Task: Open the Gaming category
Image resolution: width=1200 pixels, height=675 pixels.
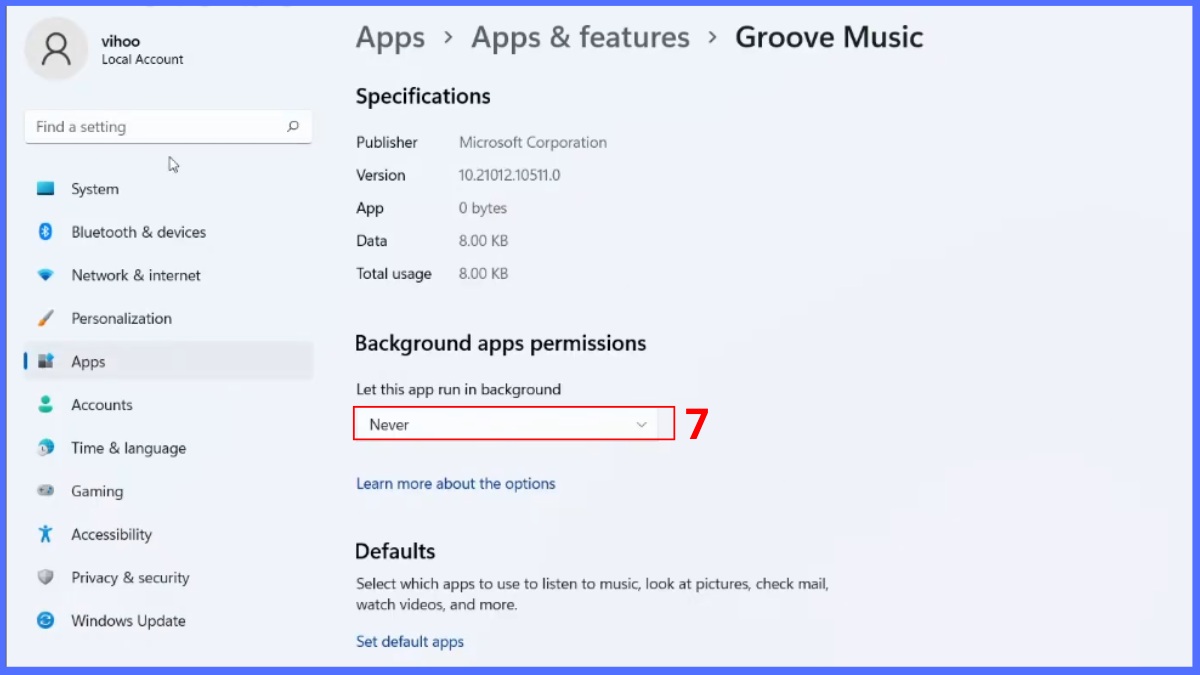Action: [x=168, y=491]
